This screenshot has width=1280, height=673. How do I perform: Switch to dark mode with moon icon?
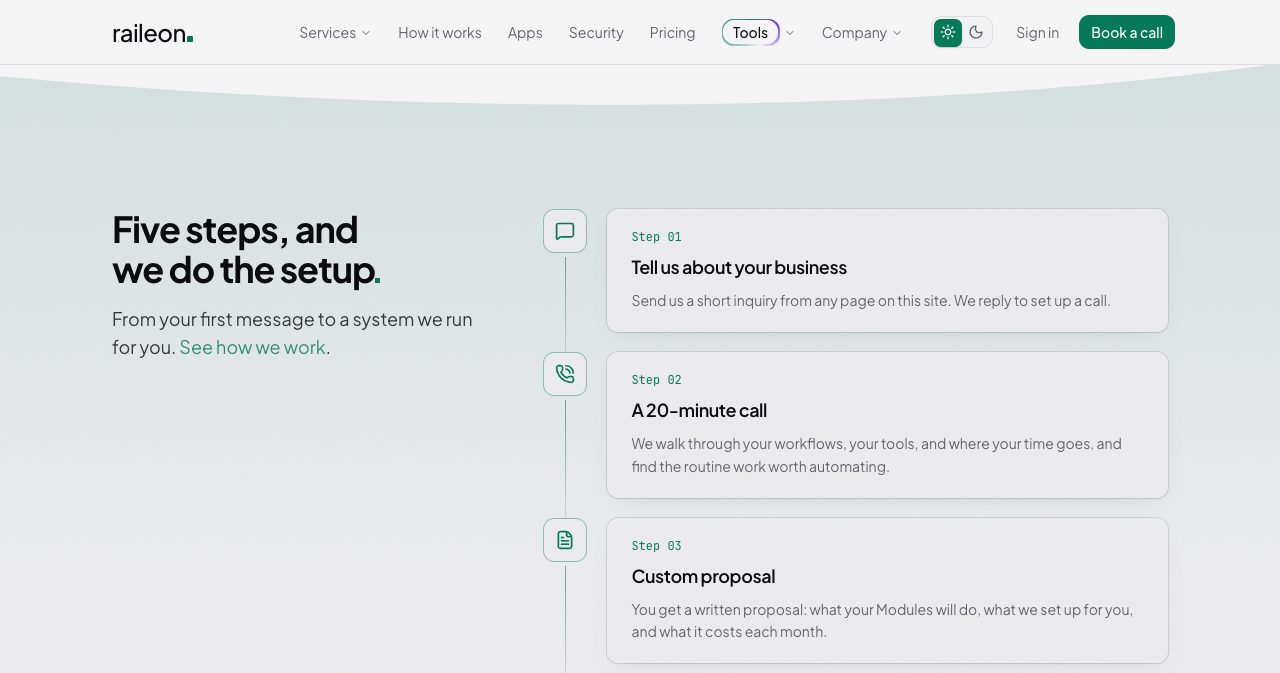976,32
